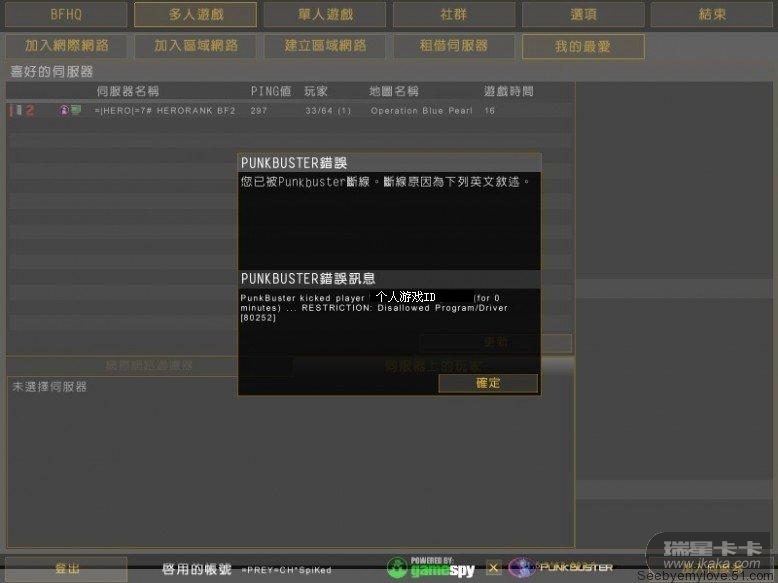
Task: Open the BFHQ tab
Action: (x=66, y=14)
